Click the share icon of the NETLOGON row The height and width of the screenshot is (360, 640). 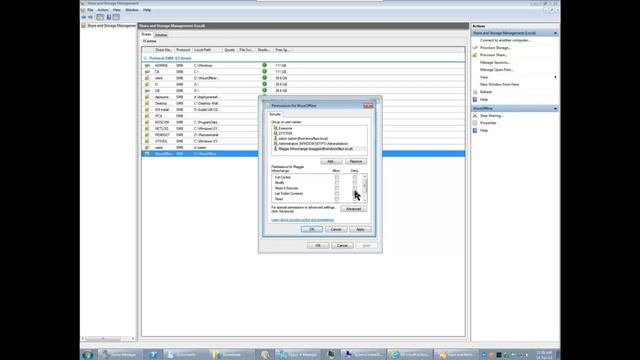[147, 129]
